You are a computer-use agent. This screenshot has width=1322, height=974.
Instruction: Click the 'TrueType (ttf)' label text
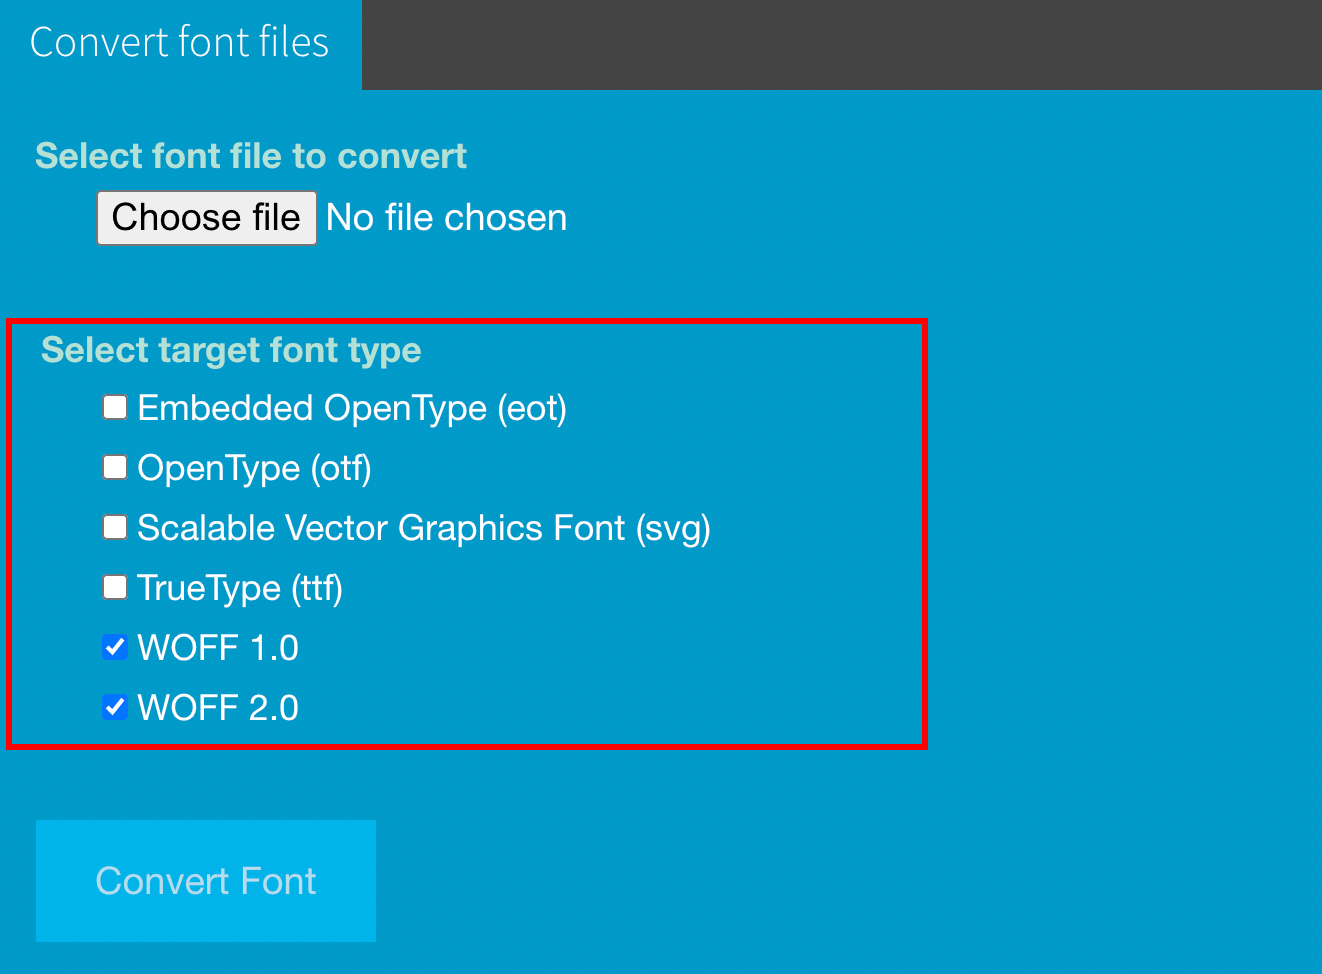point(240,588)
